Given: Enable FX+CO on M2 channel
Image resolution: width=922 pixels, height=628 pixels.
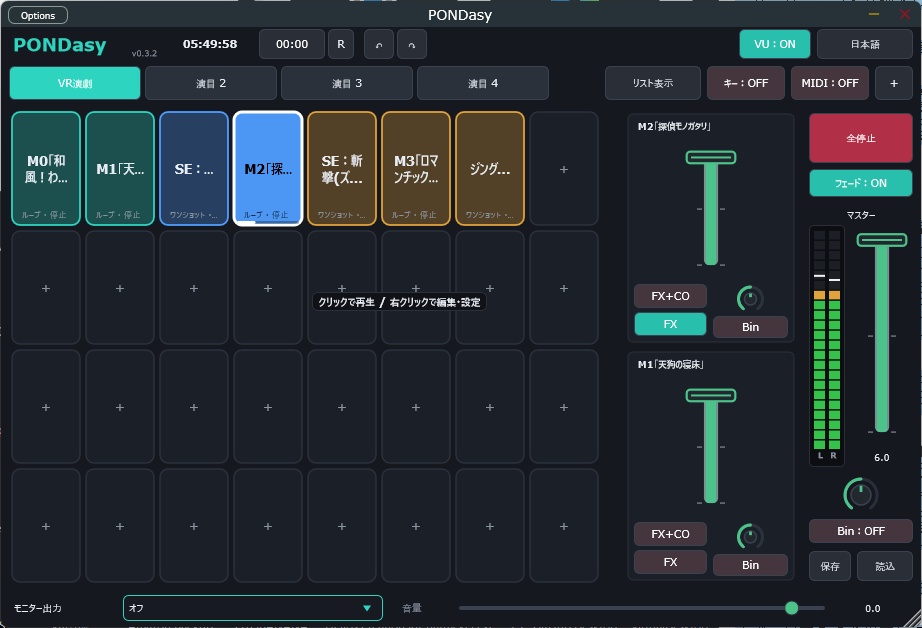Looking at the screenshot, I should pos(670,296).
